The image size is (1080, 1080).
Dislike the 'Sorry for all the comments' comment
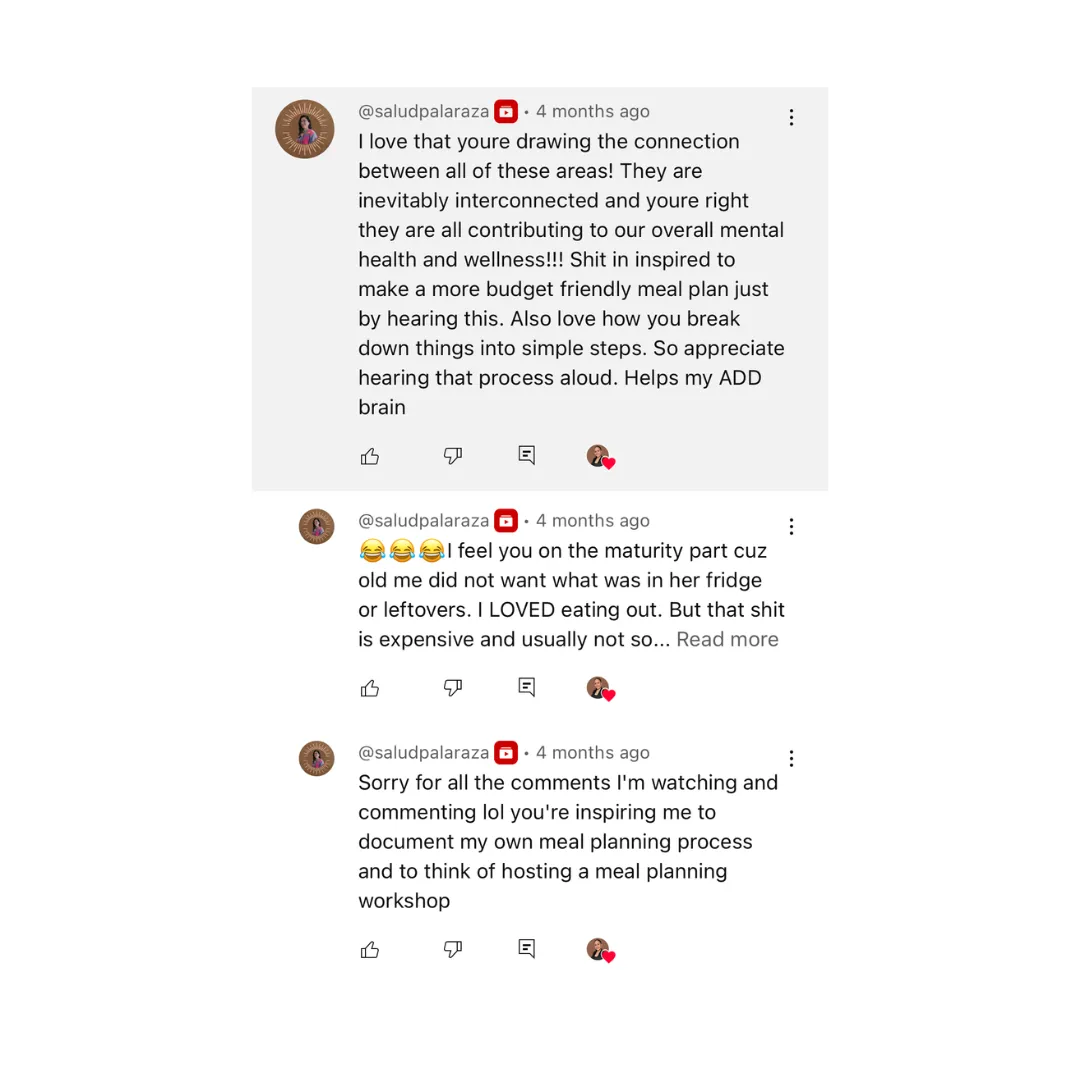[x=453, y=950]
